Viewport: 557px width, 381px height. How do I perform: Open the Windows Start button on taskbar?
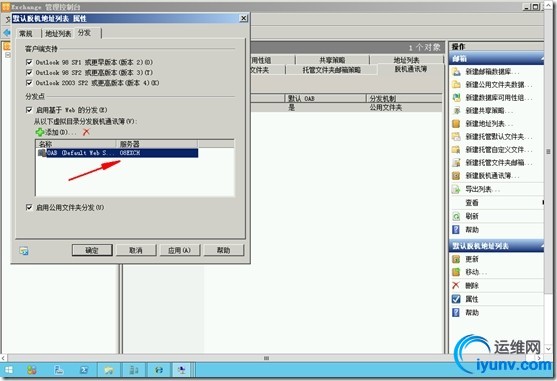point(9,370)
